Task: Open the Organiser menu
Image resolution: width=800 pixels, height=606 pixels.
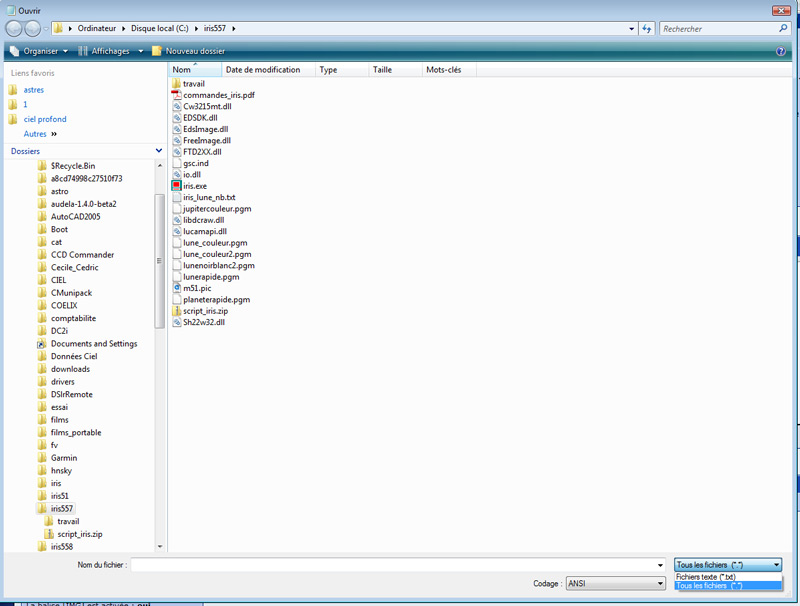Action: click(41, 50)
